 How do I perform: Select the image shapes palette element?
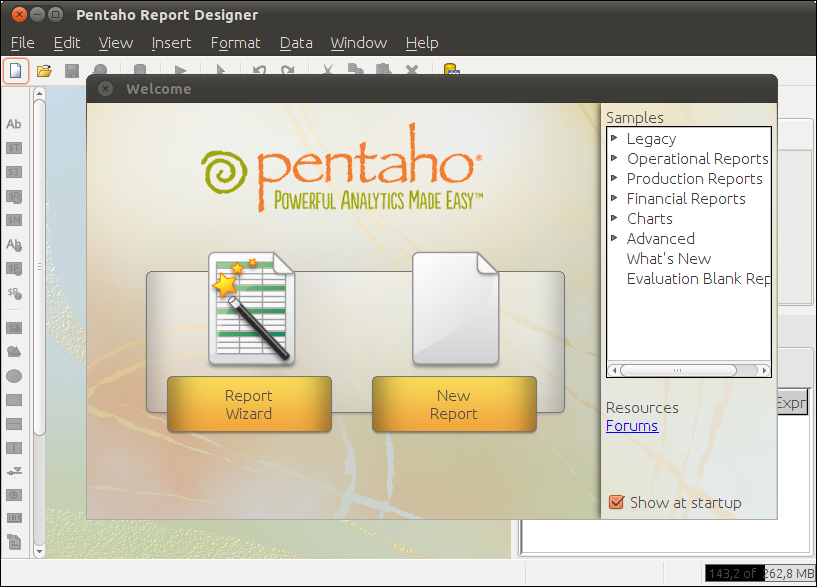click(x=14, y=352)
